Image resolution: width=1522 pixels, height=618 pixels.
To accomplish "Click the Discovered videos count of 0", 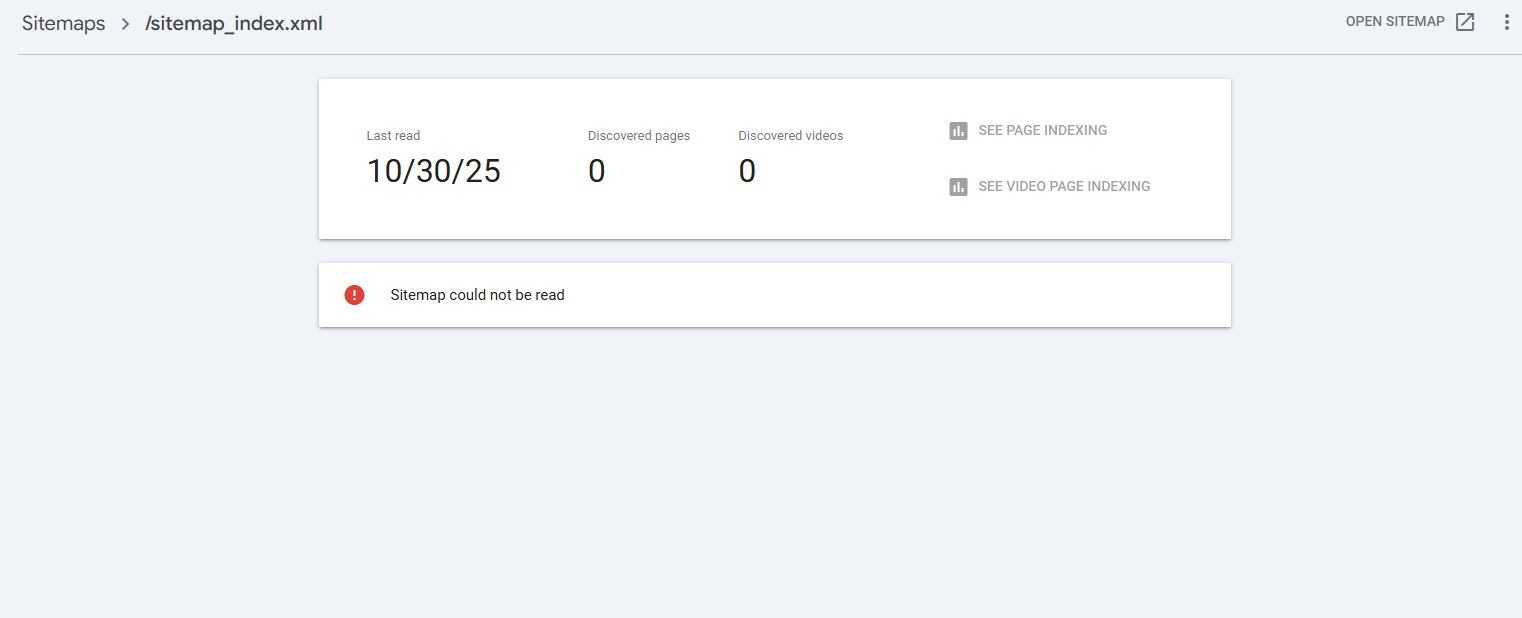I will point(747,172).
